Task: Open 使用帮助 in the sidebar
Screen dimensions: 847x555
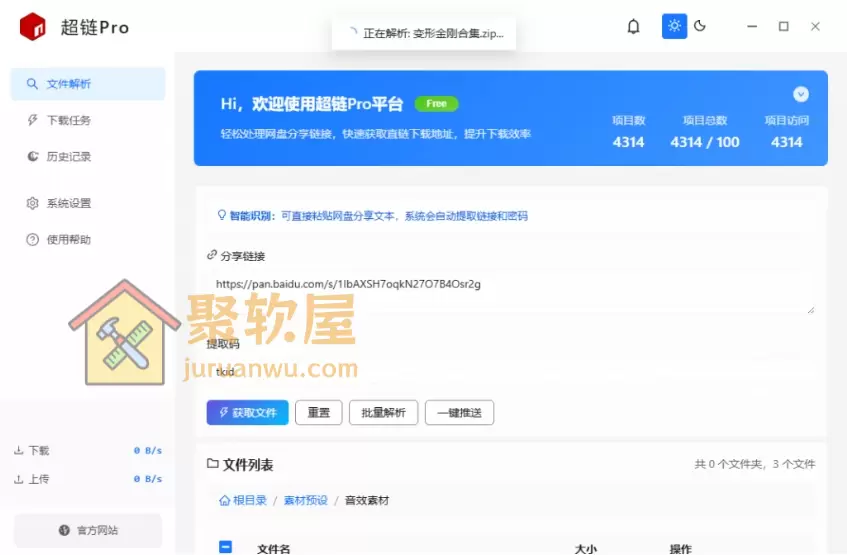Action: (x=88, y=239)
